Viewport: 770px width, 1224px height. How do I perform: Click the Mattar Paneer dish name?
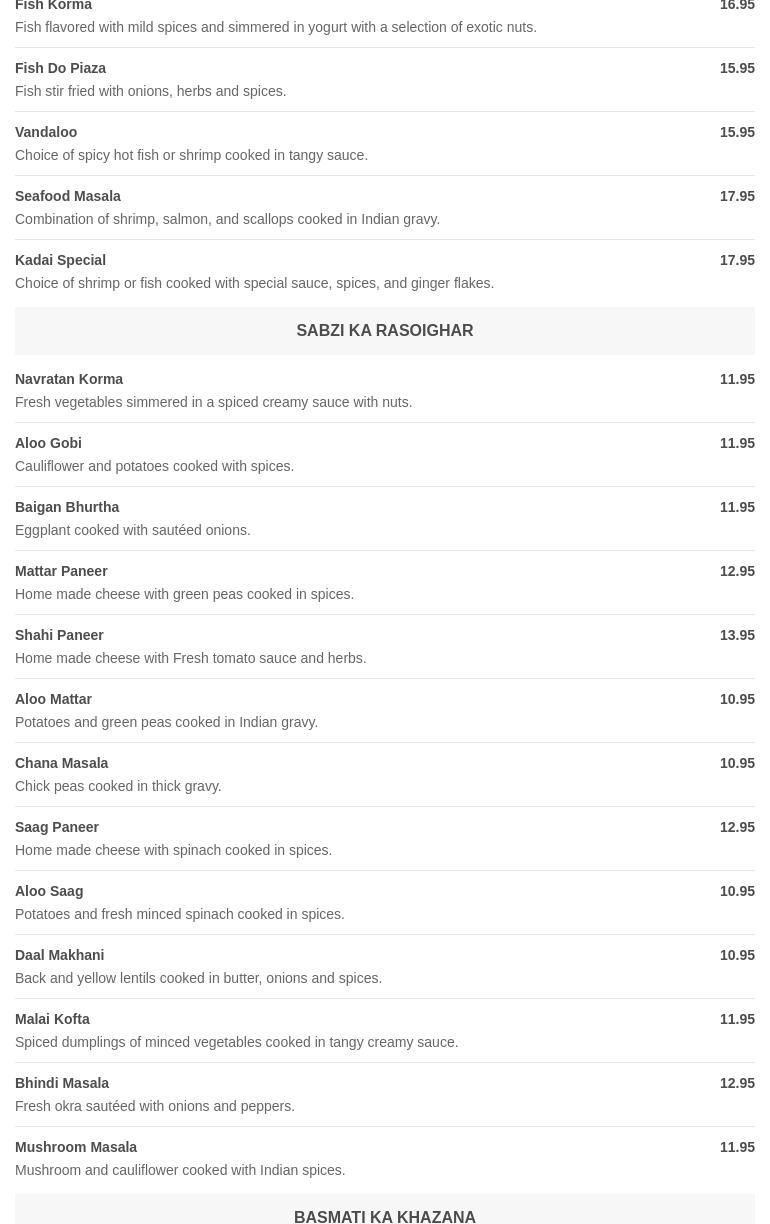(x=61, y=571)
